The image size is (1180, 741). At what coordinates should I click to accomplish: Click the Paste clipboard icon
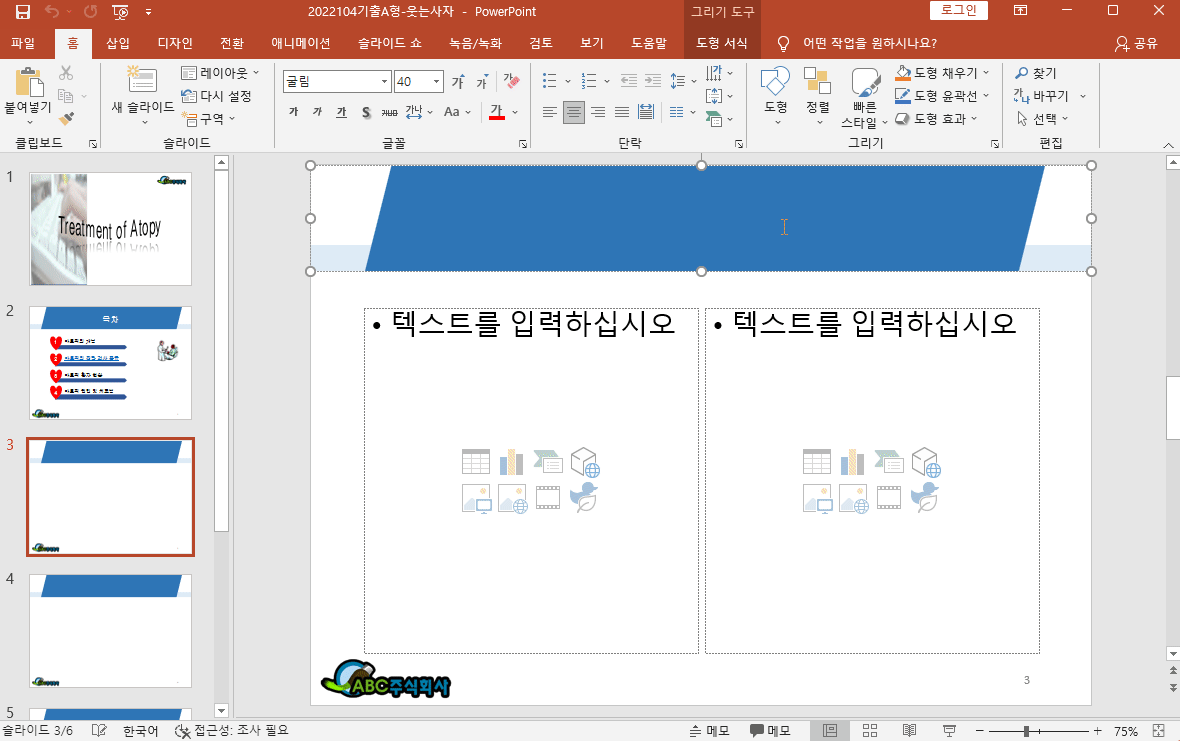click(29, 82)
